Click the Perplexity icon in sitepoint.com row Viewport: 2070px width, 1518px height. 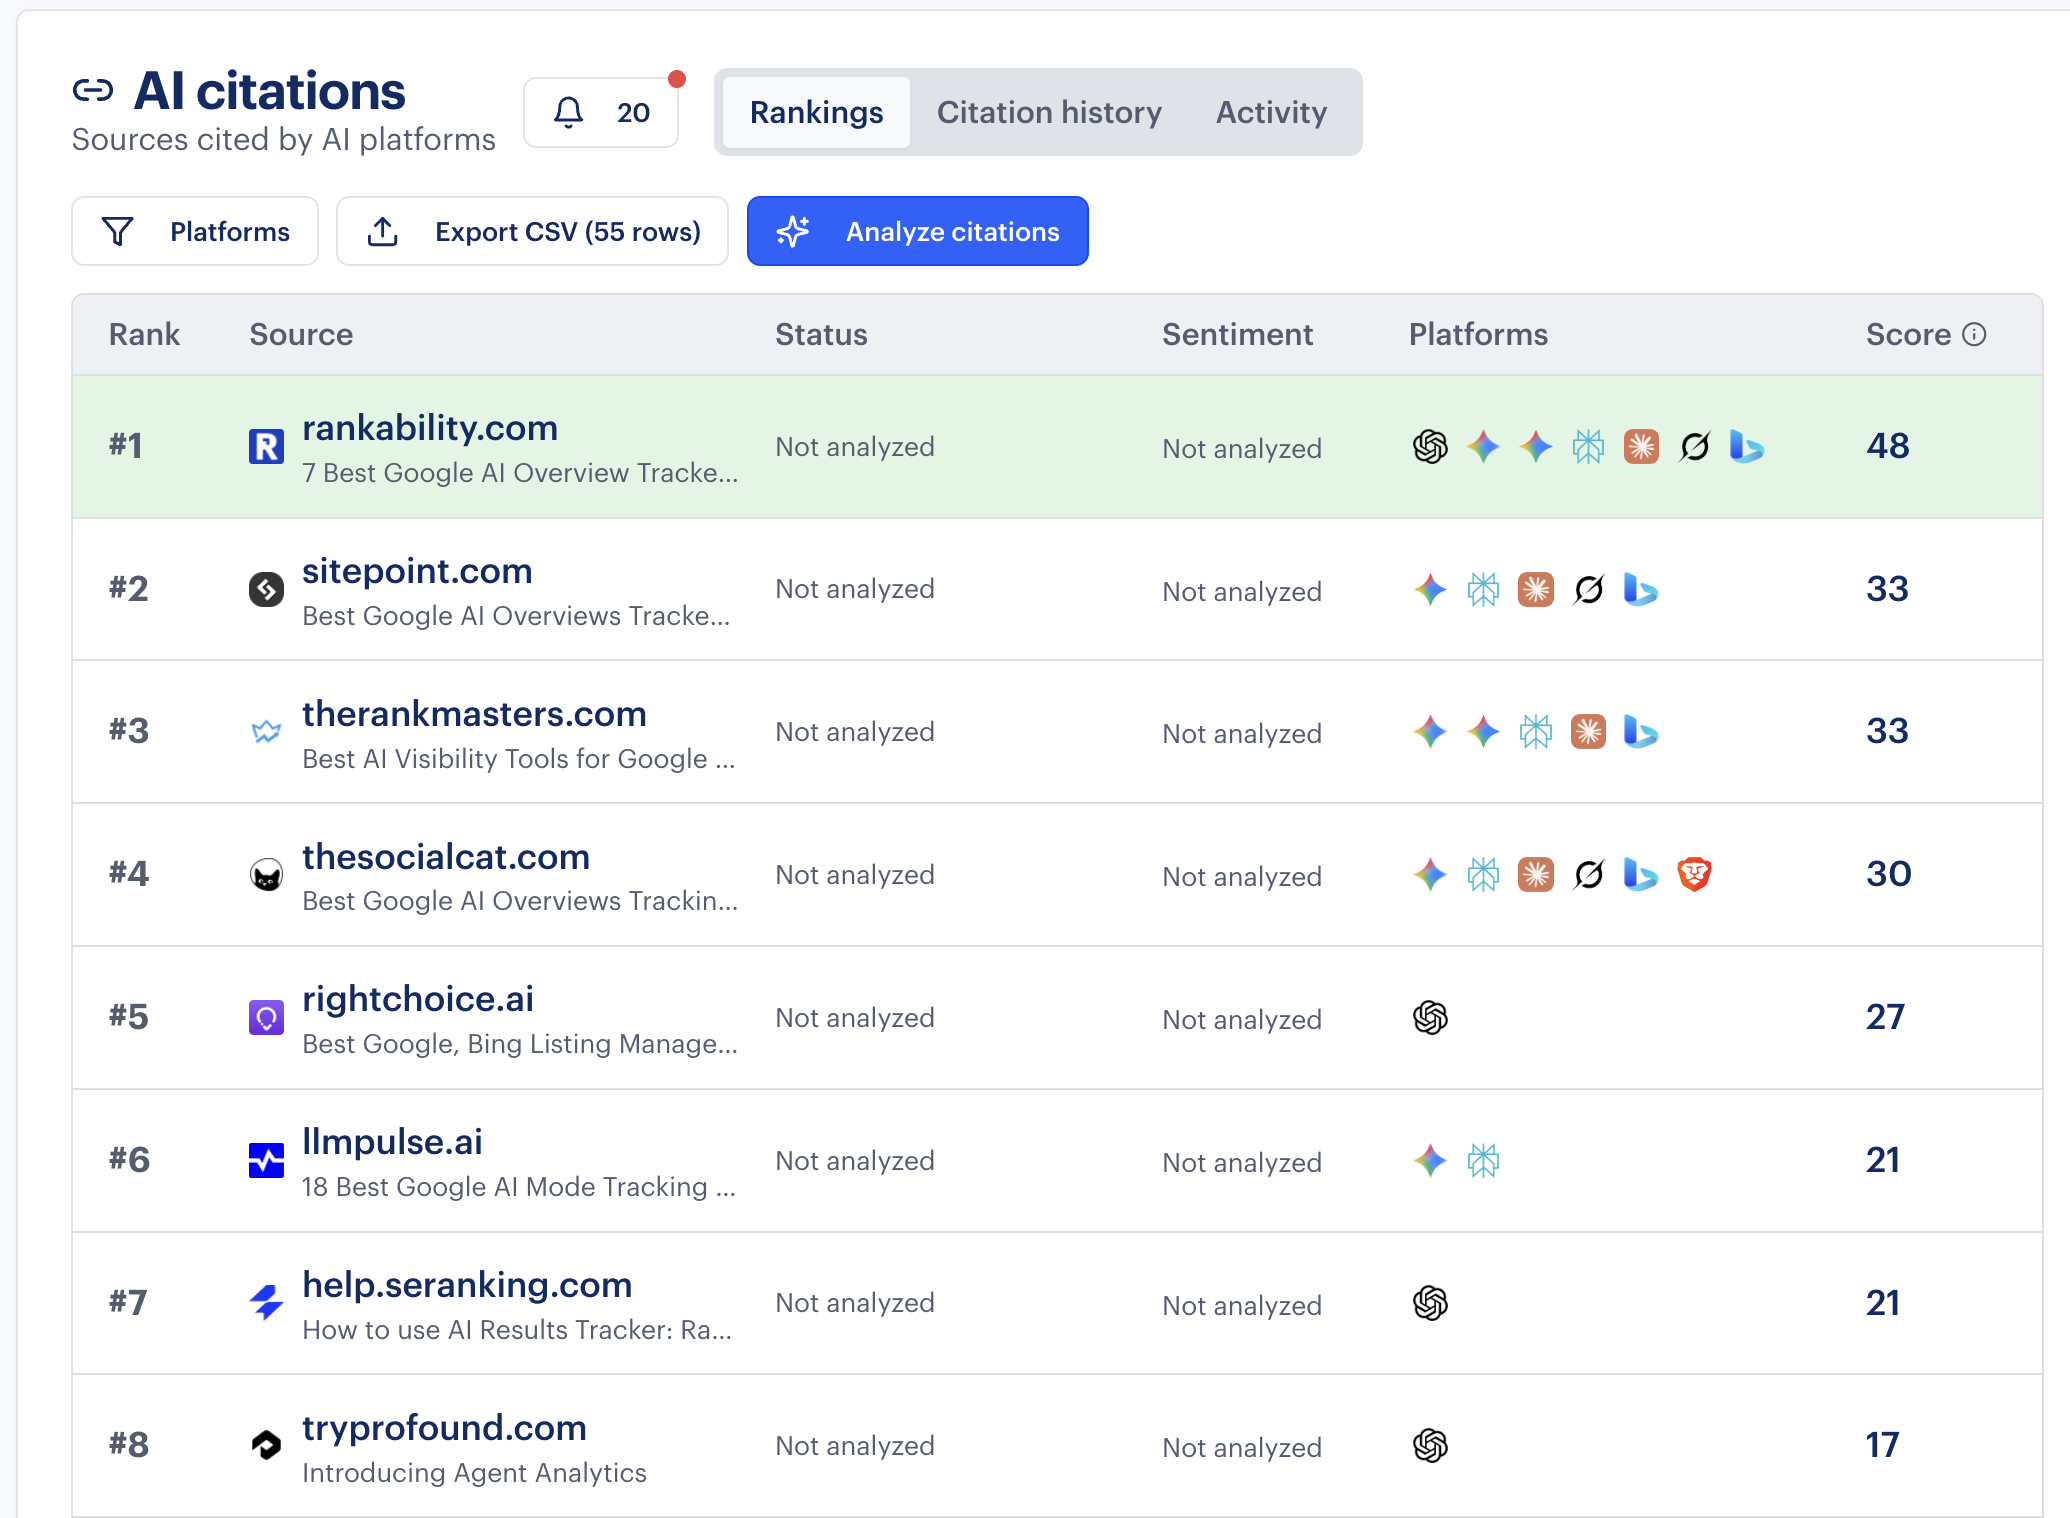coord(1483,589)
